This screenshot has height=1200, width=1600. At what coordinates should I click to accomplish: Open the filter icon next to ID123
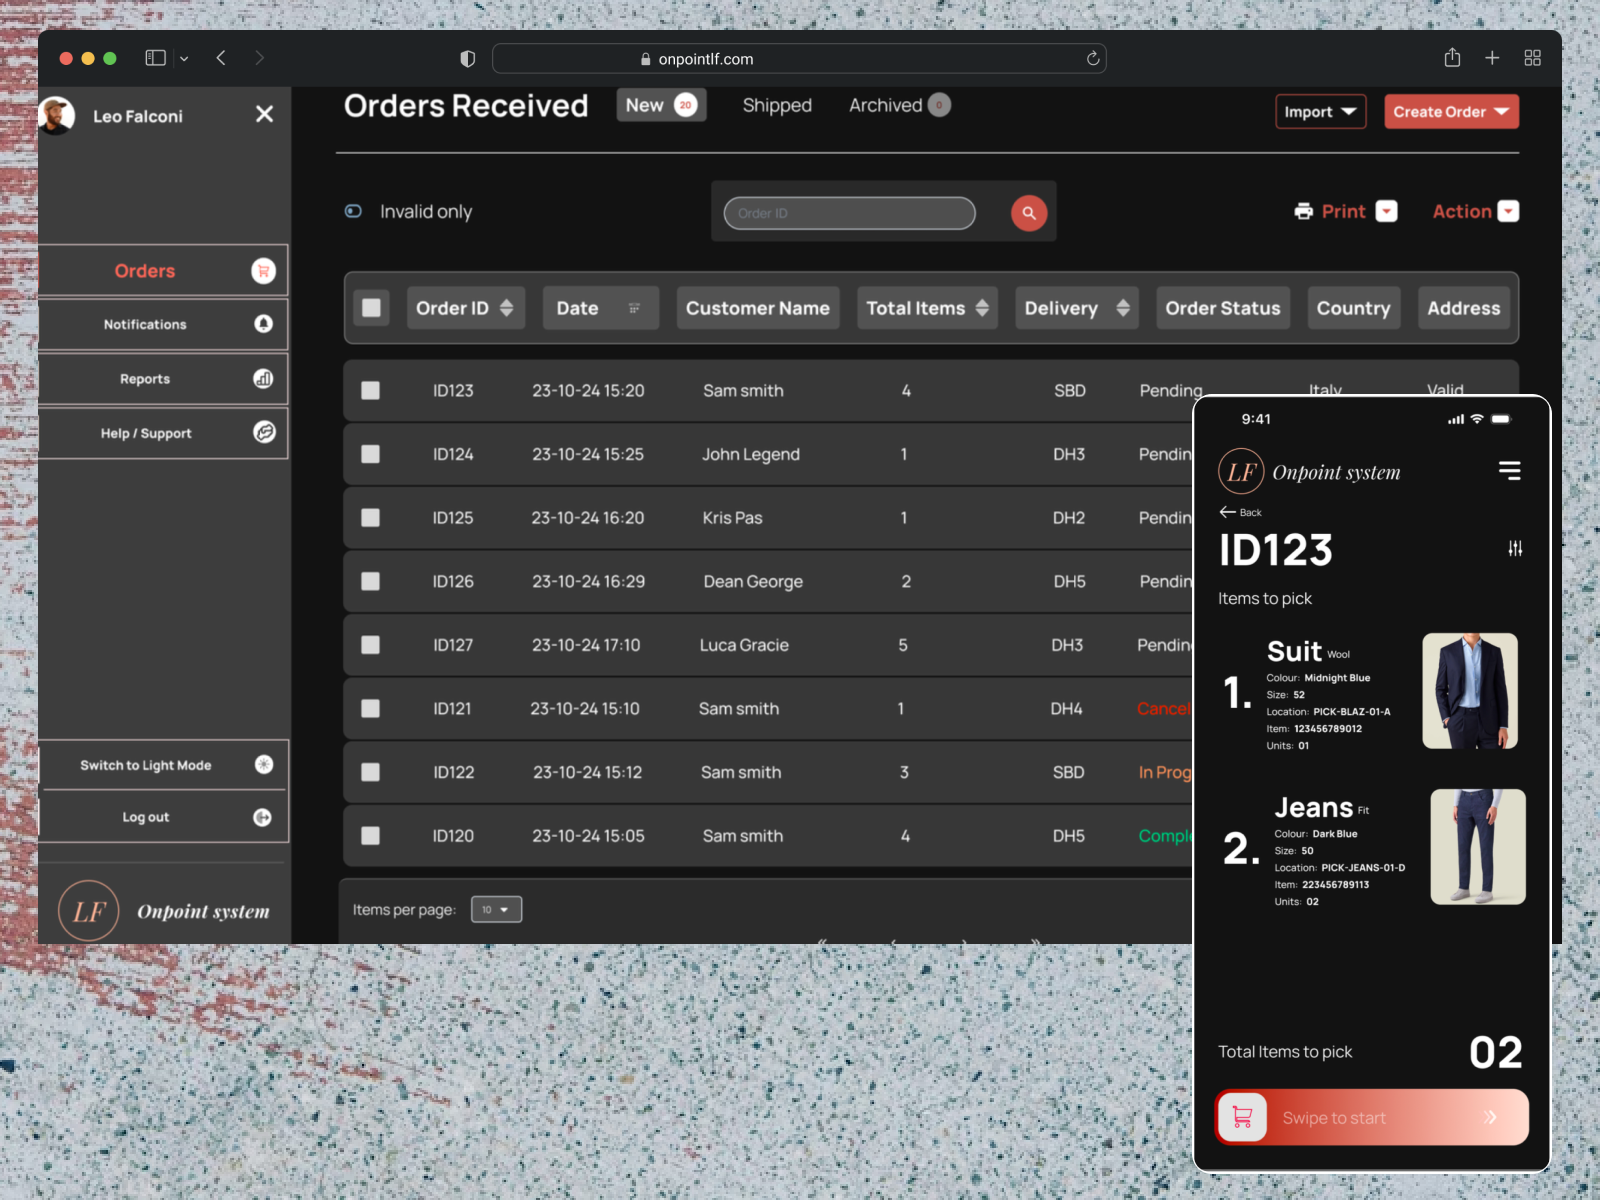(1515, 548)
